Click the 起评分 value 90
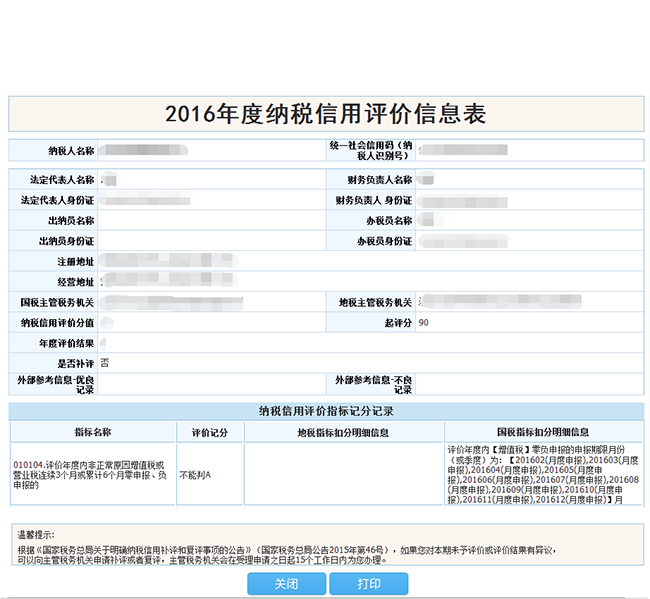650x599 pixels. pos(424,323)
